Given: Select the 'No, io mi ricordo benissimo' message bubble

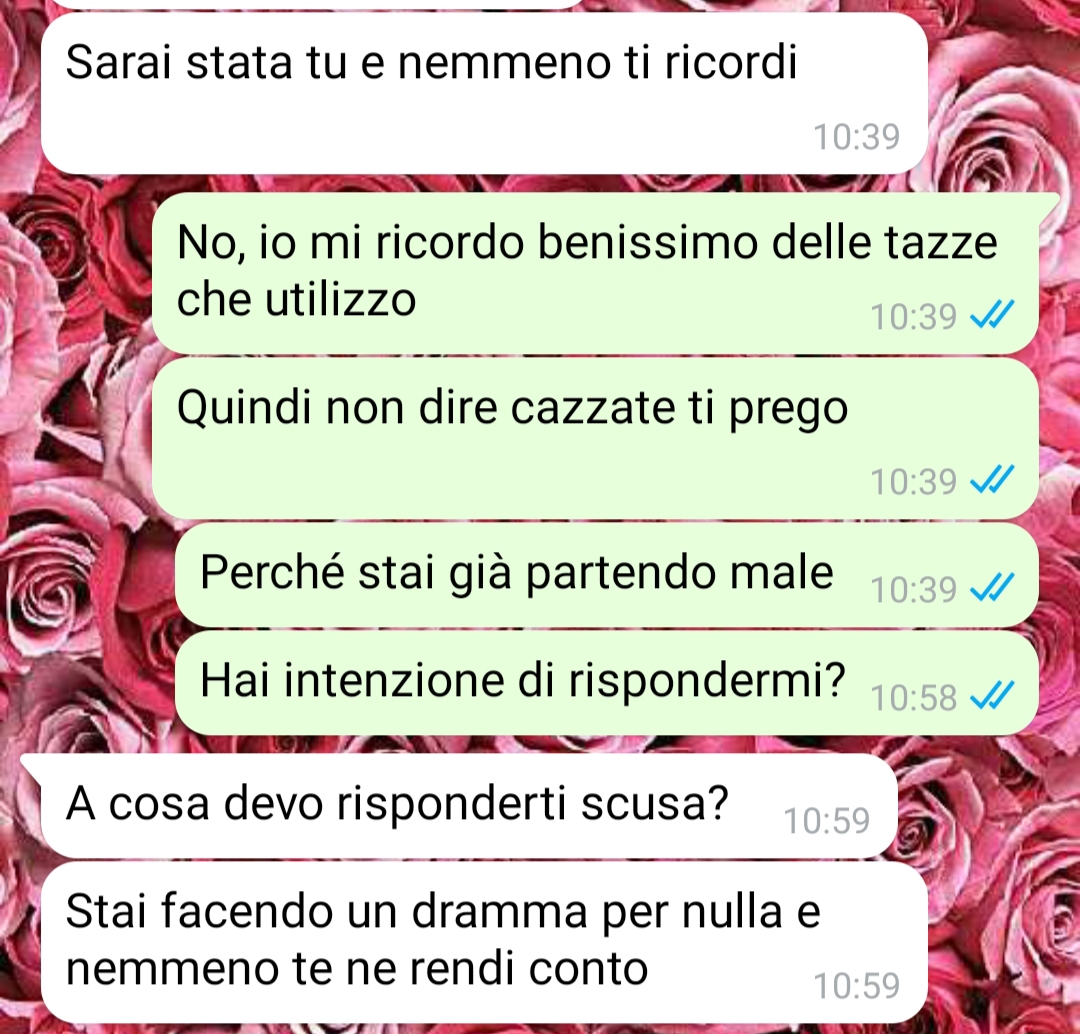Looking at the screenshot, I should click(595, 273).
